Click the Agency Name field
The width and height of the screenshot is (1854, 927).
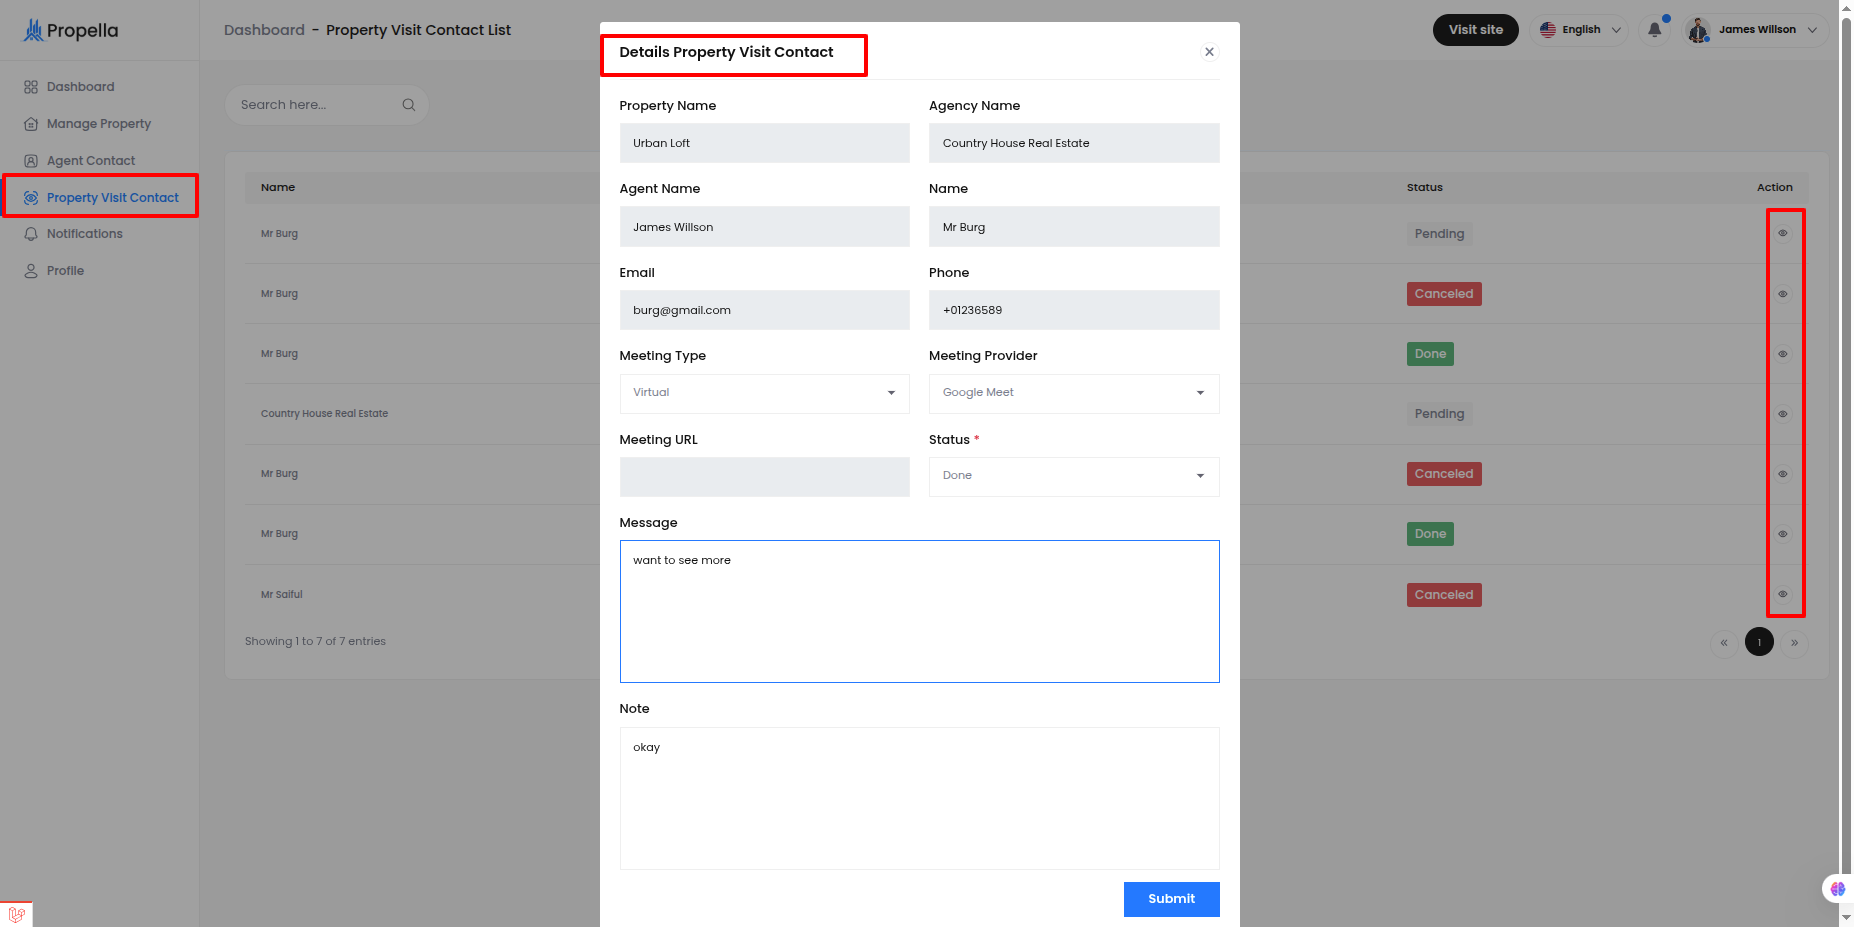[x=1074, y=143]
